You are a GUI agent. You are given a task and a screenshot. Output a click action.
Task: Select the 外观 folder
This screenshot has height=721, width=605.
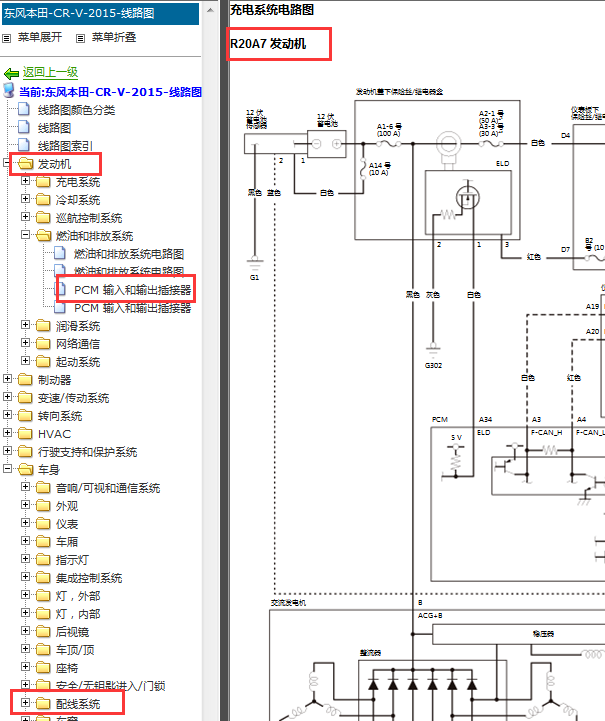point(67,506)
